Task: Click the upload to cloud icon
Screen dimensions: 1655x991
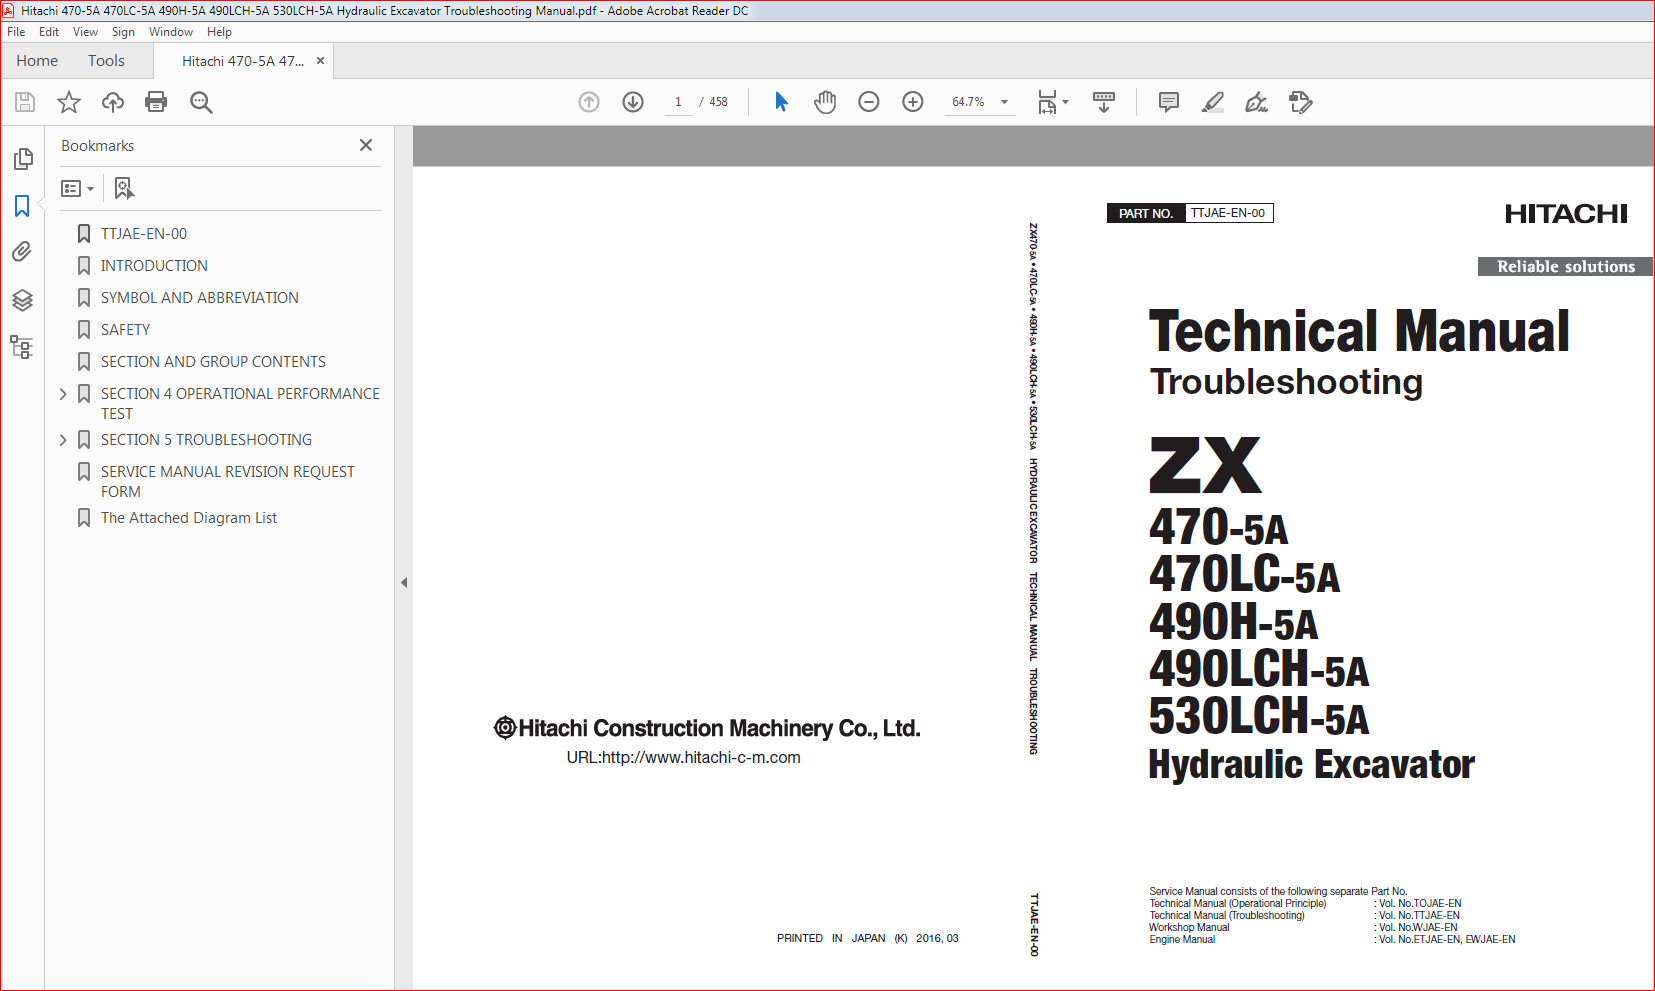Action: tap(113, 102)
